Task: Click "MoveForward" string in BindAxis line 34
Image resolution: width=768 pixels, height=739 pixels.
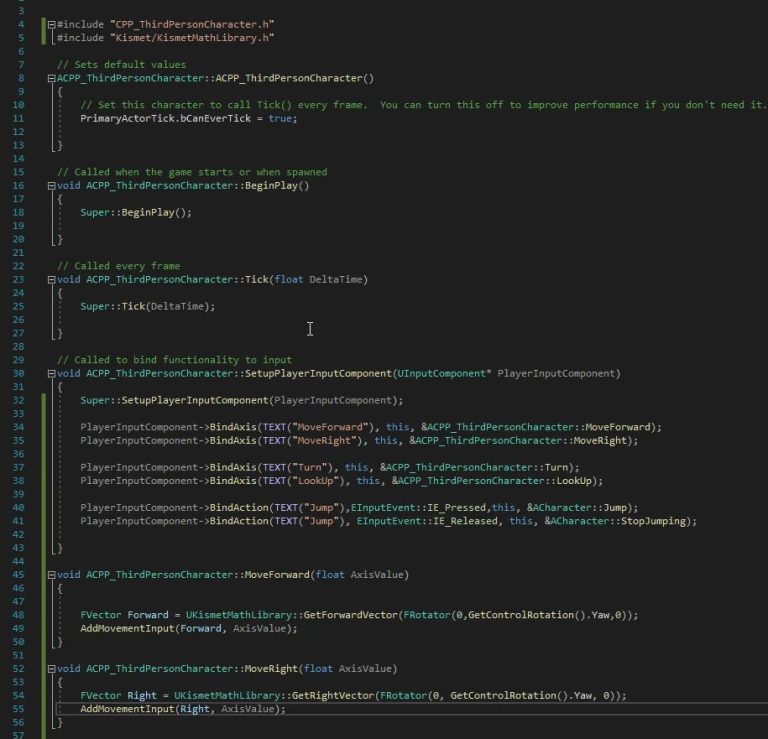Action: 331,427
